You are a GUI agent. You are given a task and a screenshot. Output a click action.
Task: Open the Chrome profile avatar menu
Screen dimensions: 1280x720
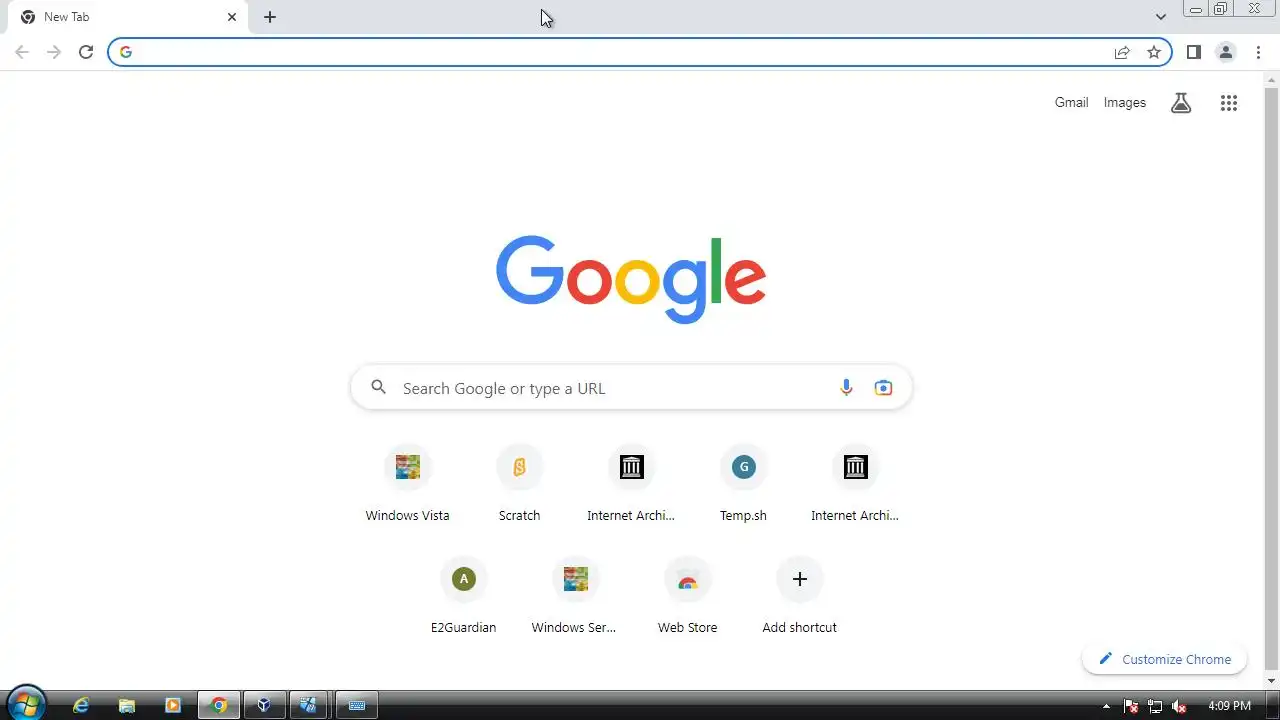point(1225,52)
